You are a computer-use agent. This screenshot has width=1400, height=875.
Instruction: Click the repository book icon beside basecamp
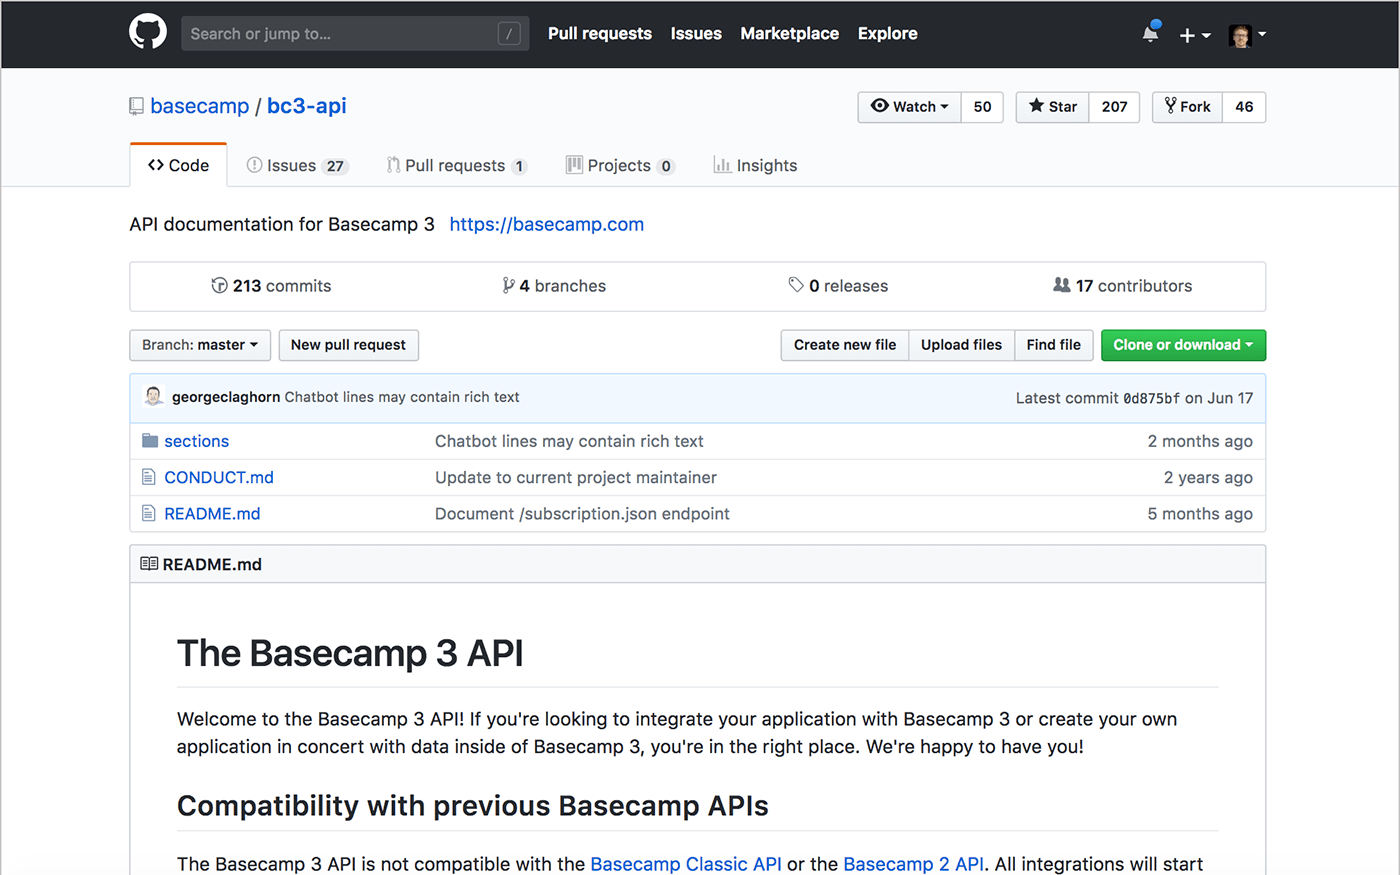coord(136,106)
